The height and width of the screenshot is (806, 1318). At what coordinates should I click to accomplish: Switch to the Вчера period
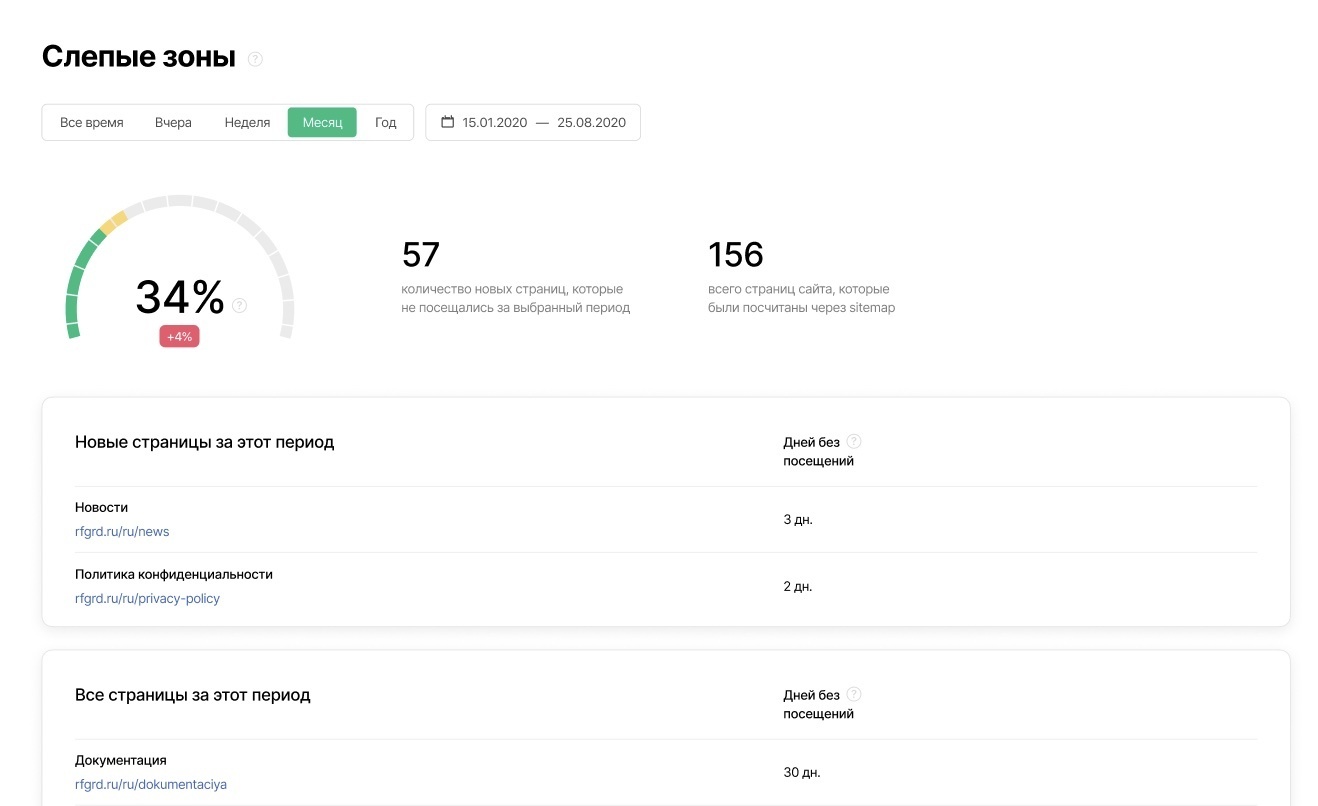pyautogui.click(x=173, y=123)
